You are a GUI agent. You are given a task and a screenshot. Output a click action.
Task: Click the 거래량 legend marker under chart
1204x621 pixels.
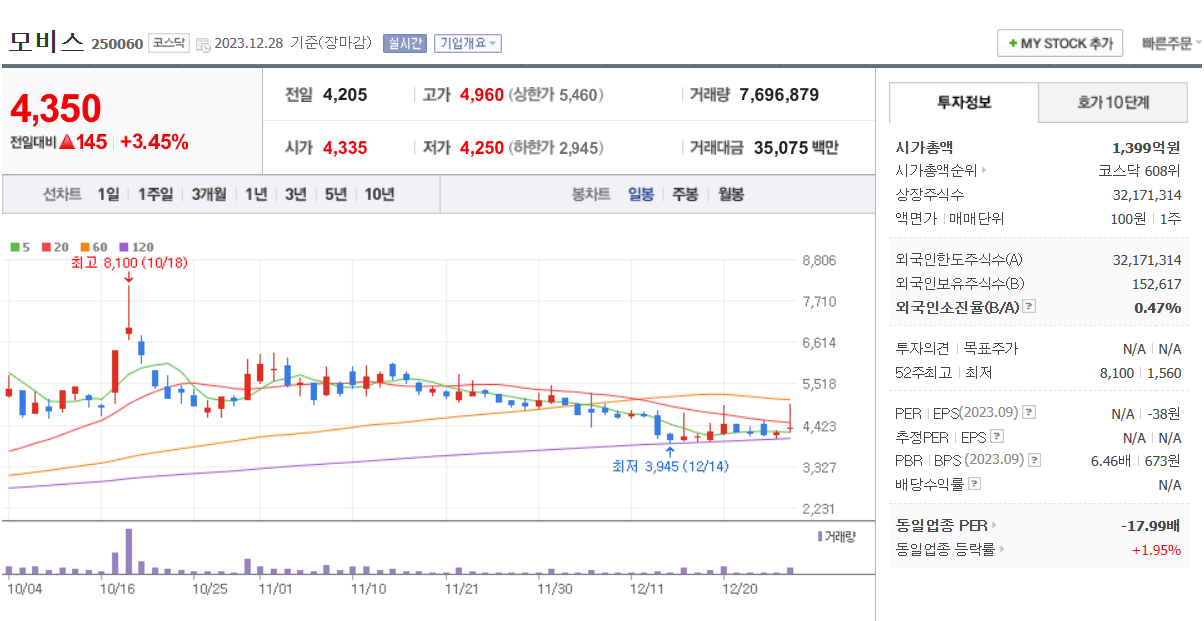pyautogui.click(x=819, y=537)
